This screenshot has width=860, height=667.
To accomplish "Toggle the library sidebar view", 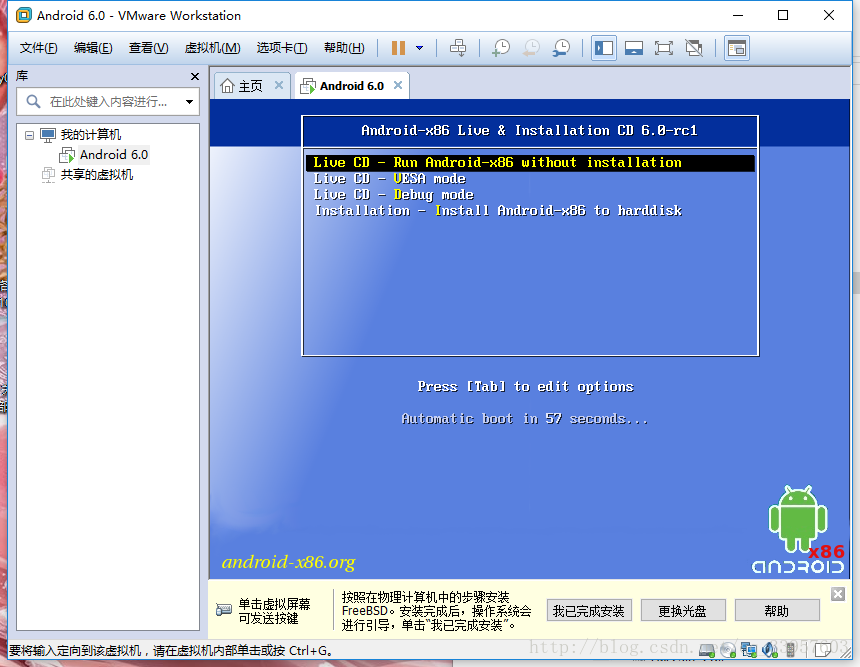I will (604, 48).
